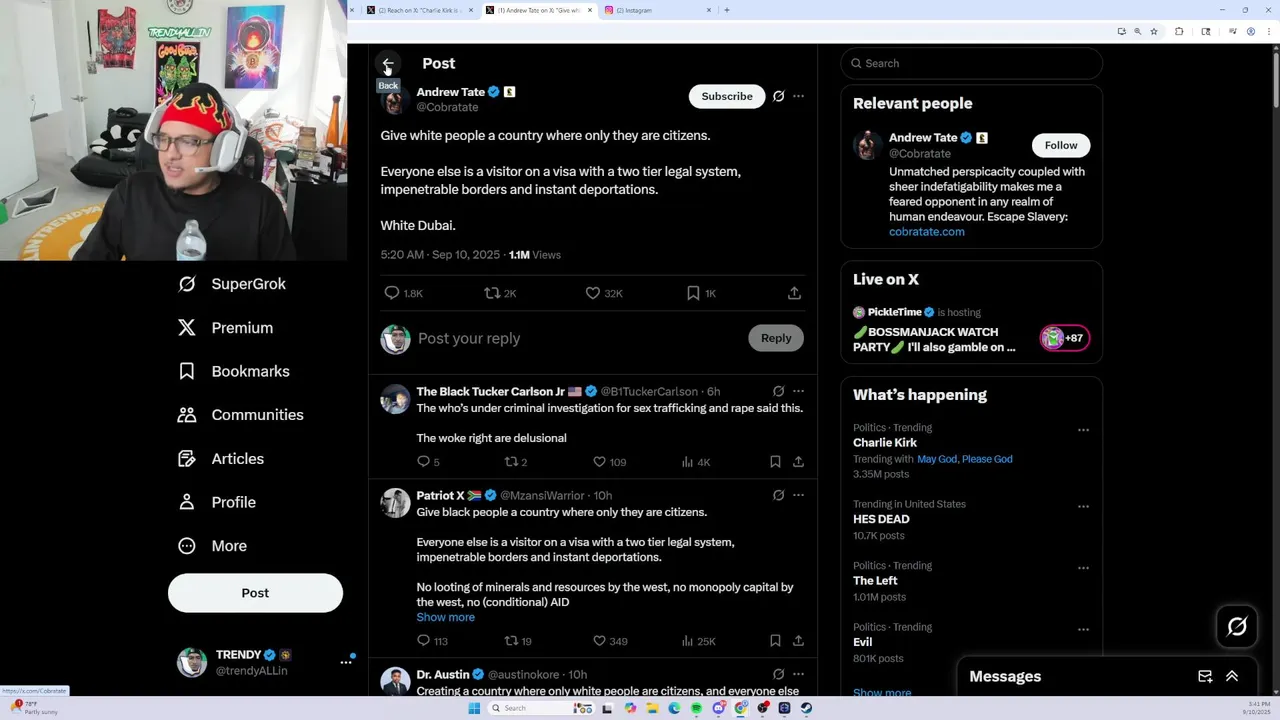
Task: Open more options on Dr. Austin reply
Action: coord(798,674)
